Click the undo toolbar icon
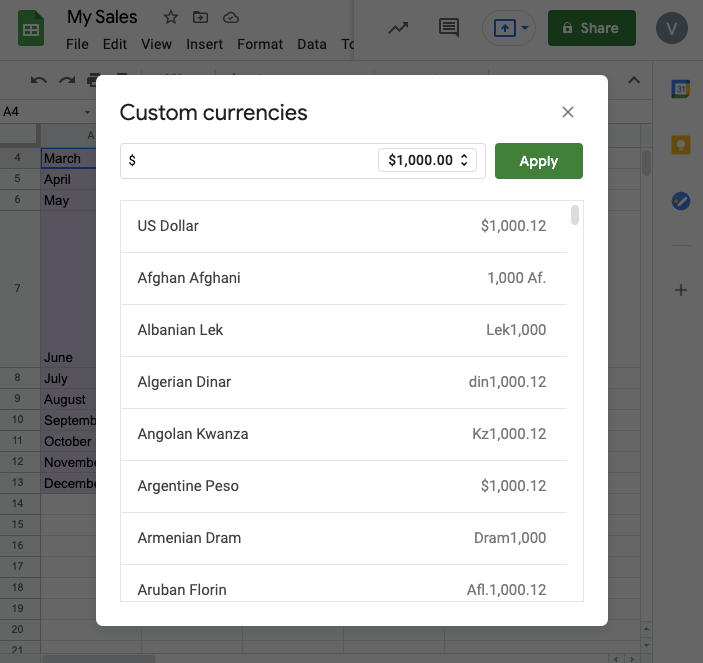Viewport: 703px width, 663px height. coord(39,81)
